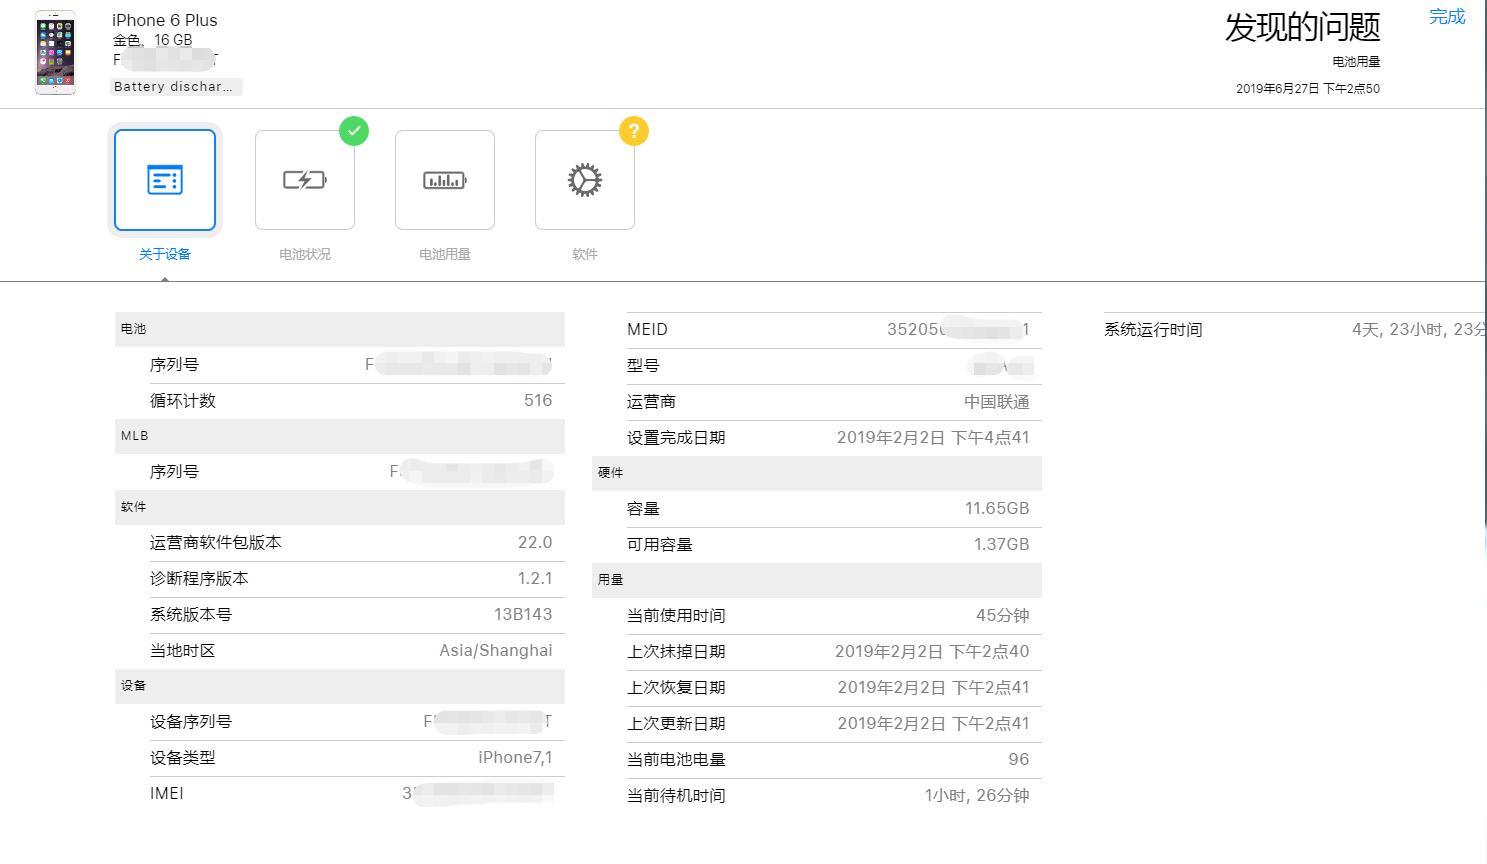The height and width of the screenshot is (864, 1487).
Task: Switch to the 软件 tab
Action: [x=584, y=253]
